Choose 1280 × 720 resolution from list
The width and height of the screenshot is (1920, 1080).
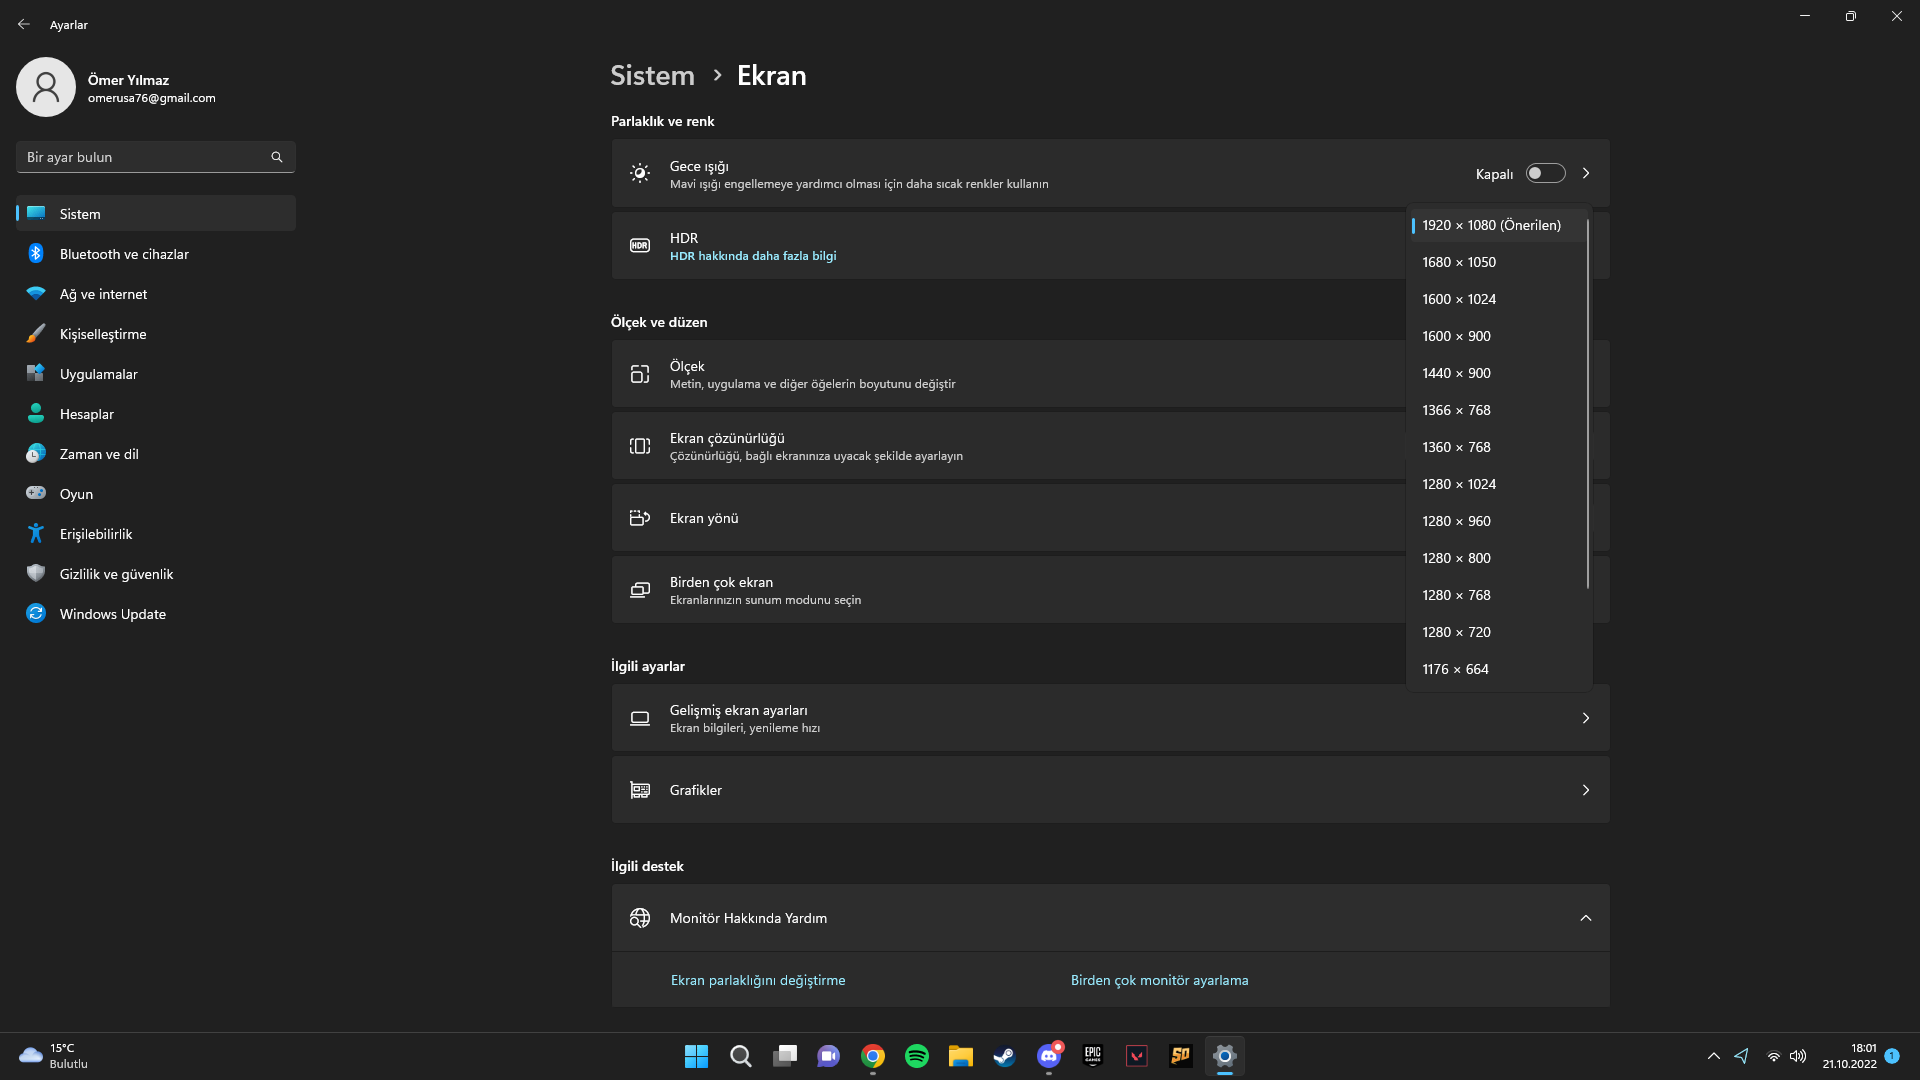pos(1456,632)
